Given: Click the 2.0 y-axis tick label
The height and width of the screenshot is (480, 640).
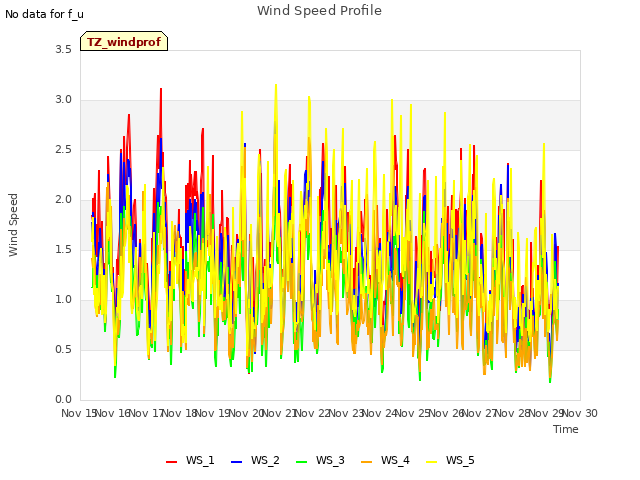Looking at the screenshot, I should click(x=63, y=200).
